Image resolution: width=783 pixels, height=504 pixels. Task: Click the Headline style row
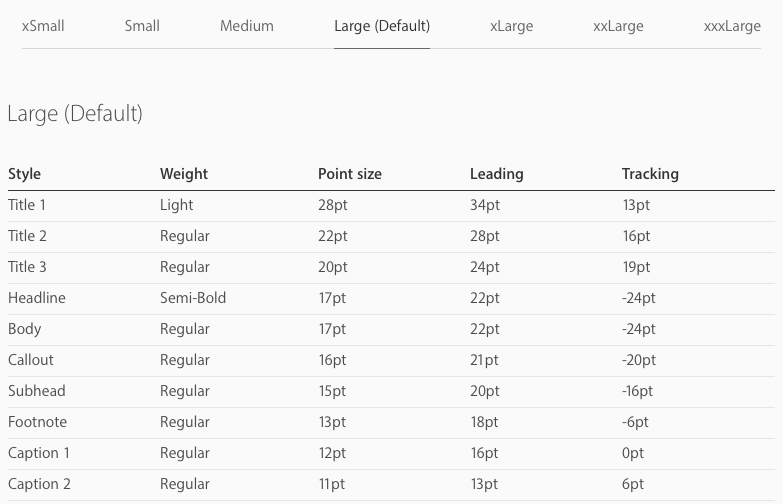[392, 298]
